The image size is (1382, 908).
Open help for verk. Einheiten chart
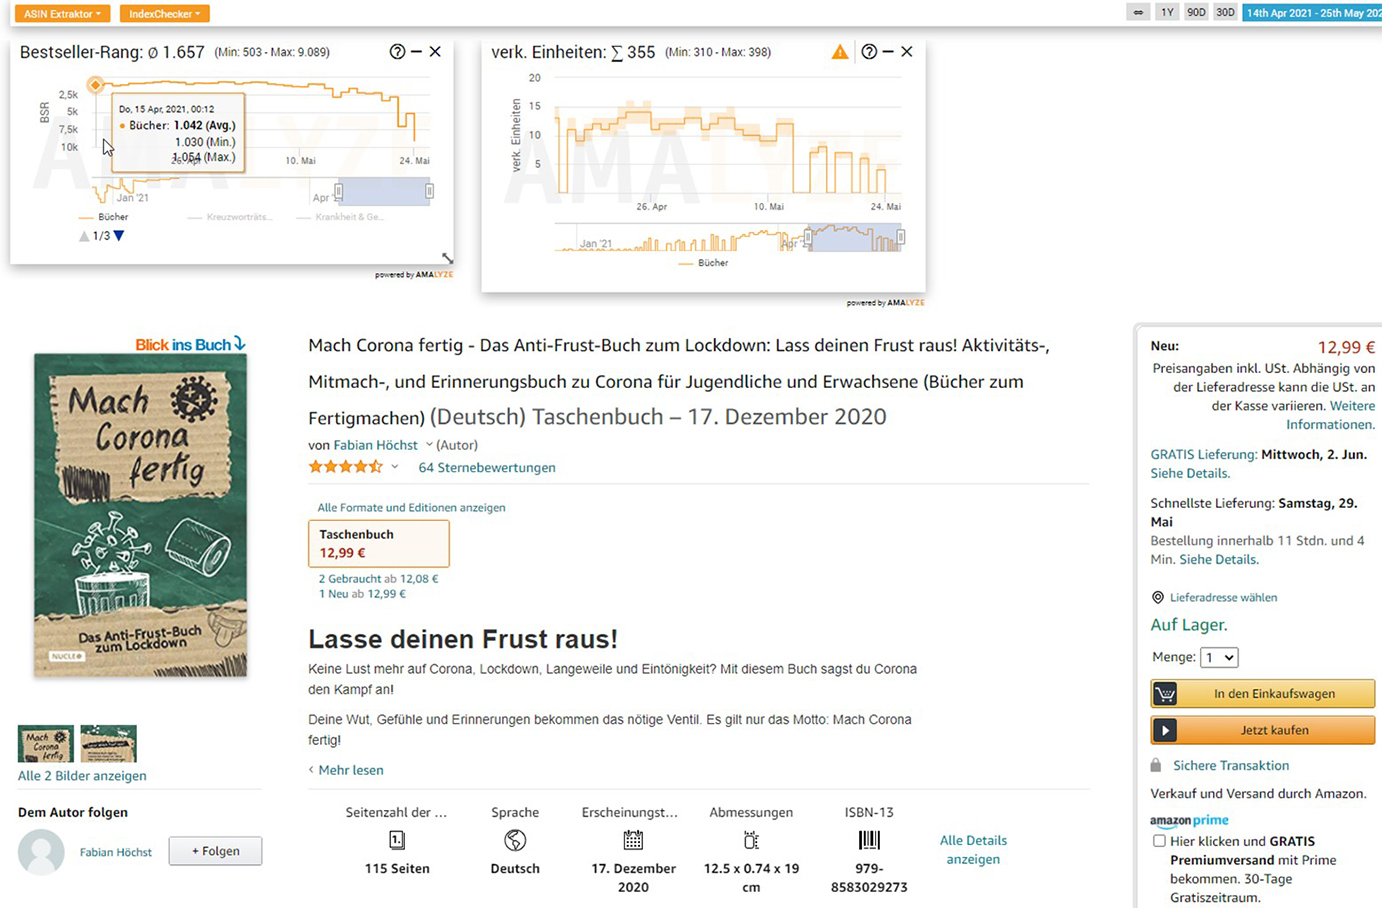[869, 52]
